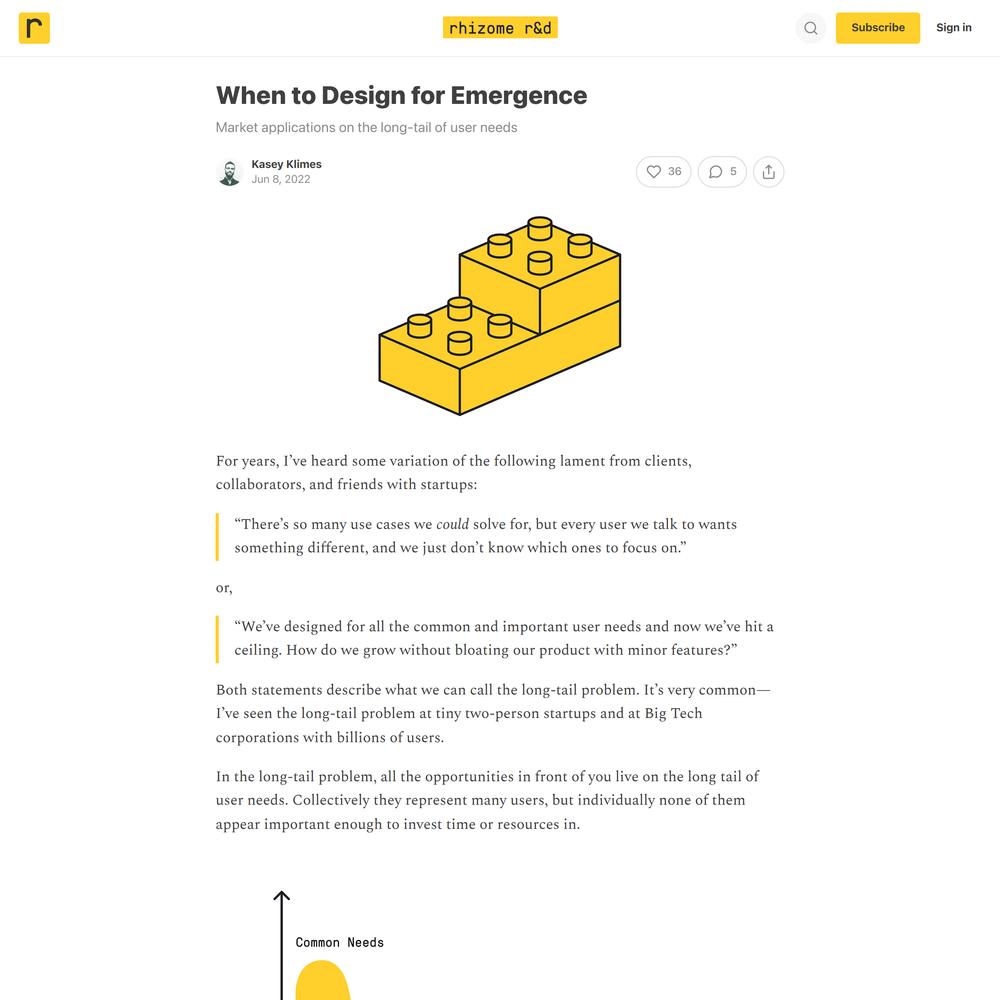
Task: Click the quote starting "We've designed for all"
Action: point(504,638)
